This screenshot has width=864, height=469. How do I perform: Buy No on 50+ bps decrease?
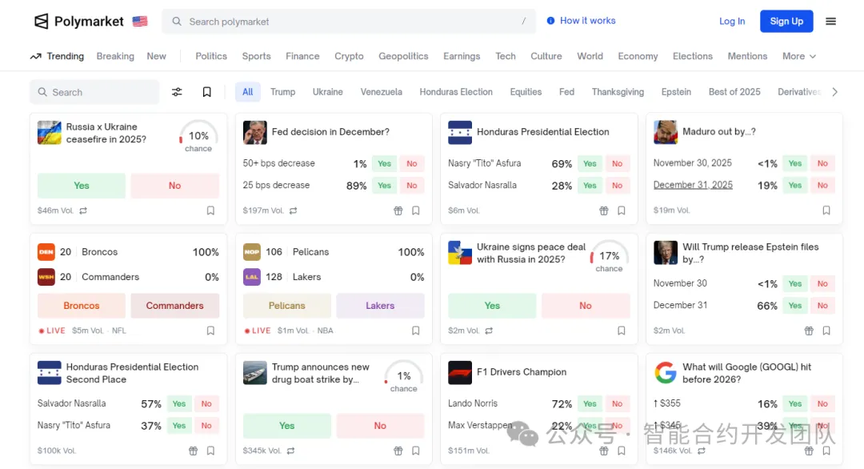tap(412, 163)
